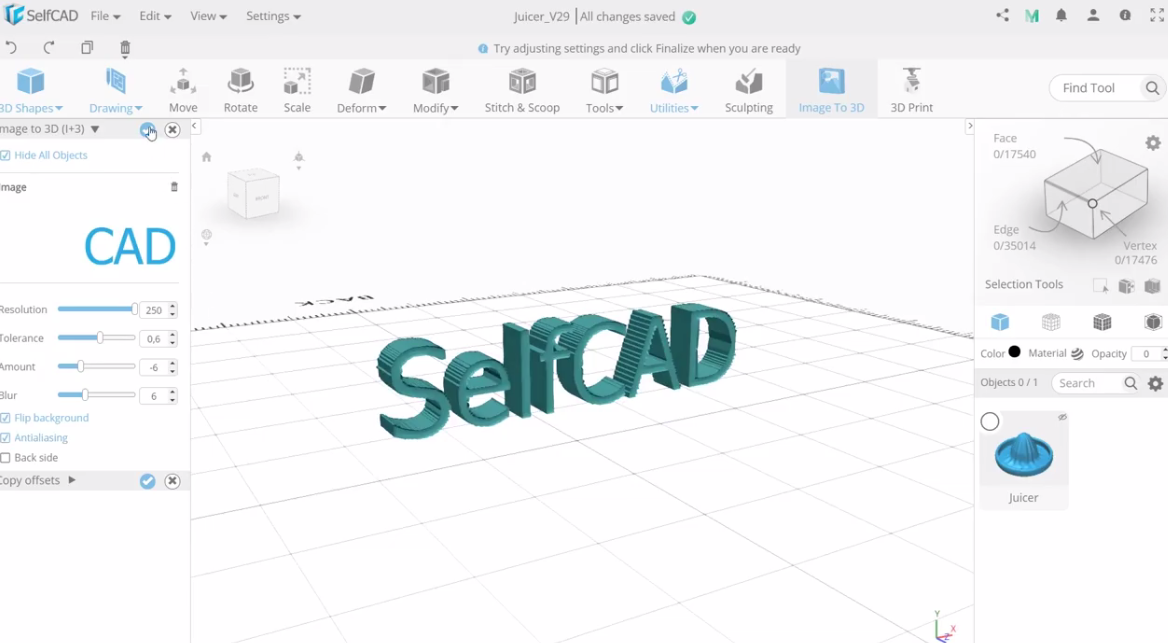Image resolution: width=1168 pixels, height=643 pixels.
Task: Toggle Antialiasing checkbox
Action: [5, 438]
